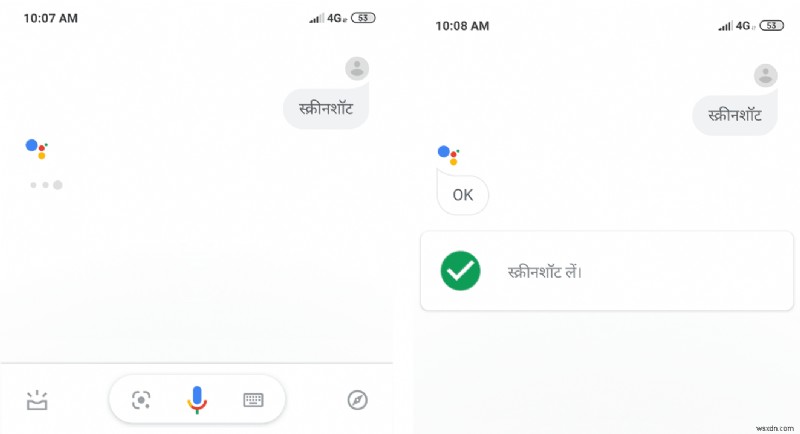800x434 pixels.
Task: Select the स्क्रीनशॉट लें action card
Action: coord(607,271)
